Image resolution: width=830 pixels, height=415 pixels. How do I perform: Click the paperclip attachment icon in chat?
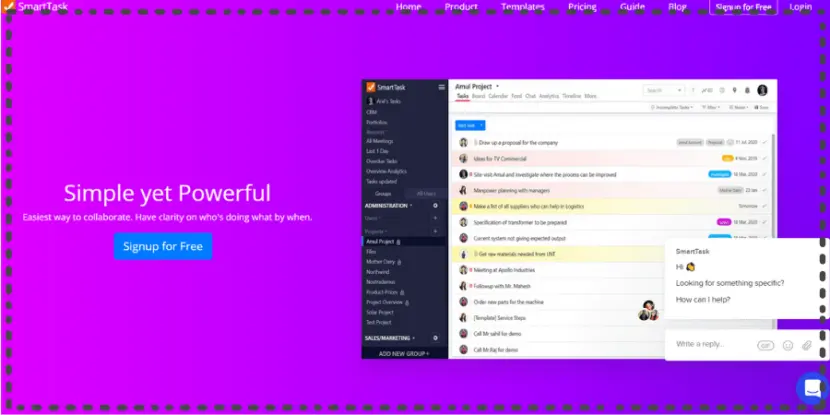[x=807, y=345]
